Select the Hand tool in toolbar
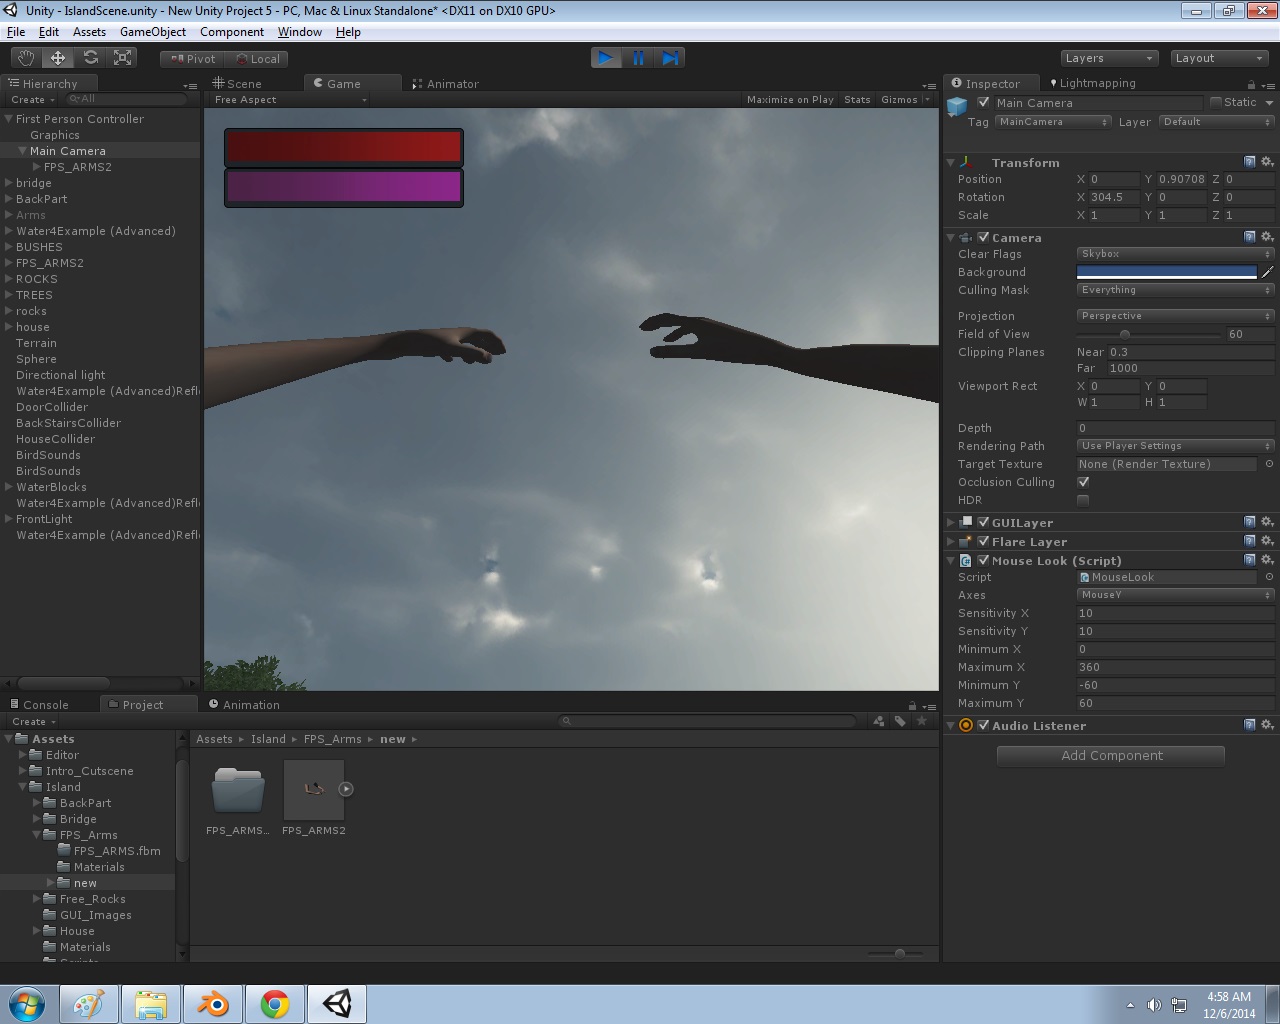The image size is (1280, 1024). 26,58
